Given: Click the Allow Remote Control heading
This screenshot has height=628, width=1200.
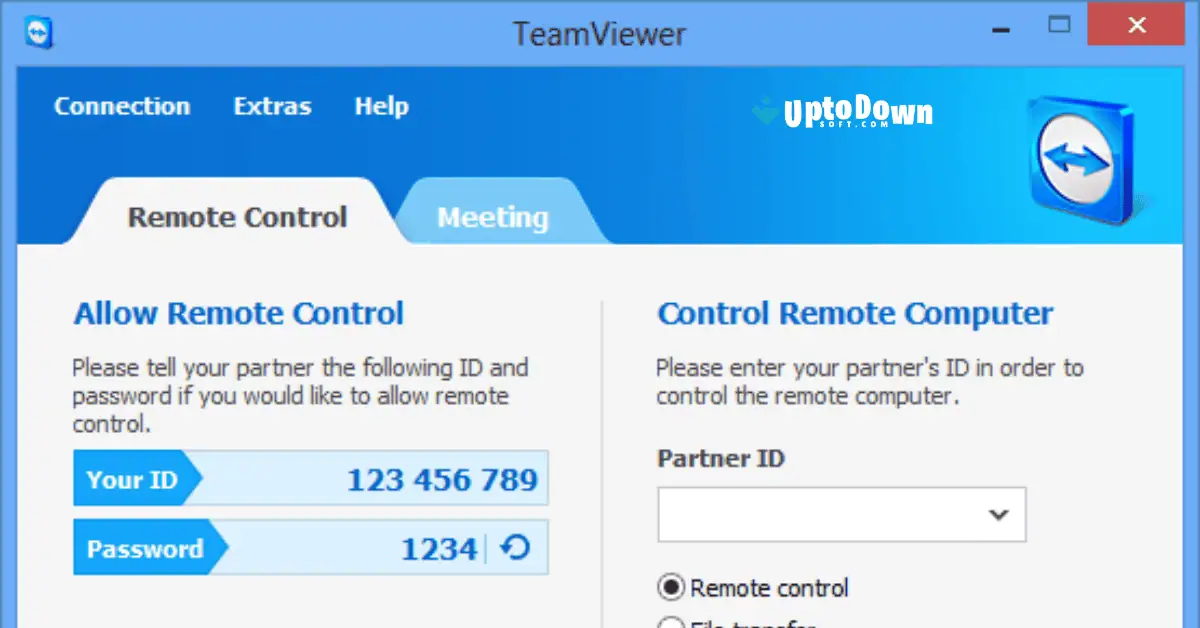Looking at the screenshot, I should [239, 313].
